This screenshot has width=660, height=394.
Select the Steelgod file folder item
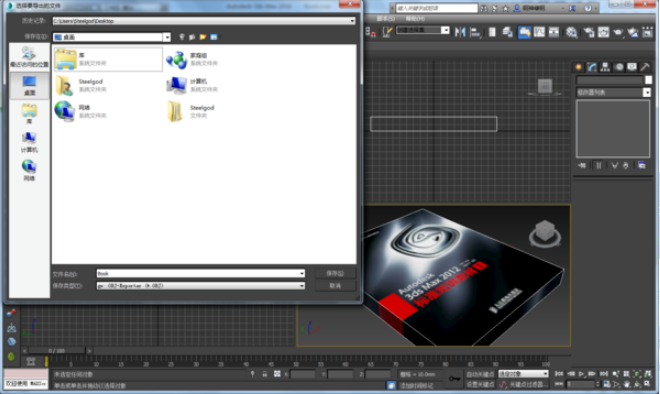tap(192, 111)
